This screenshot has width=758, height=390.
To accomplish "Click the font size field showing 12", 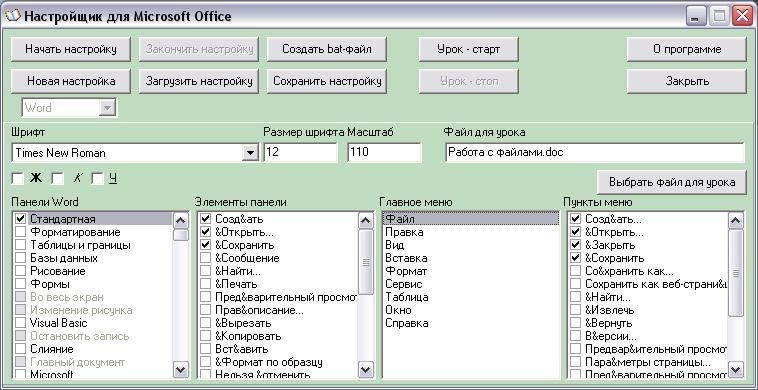I will click(301, 153).
